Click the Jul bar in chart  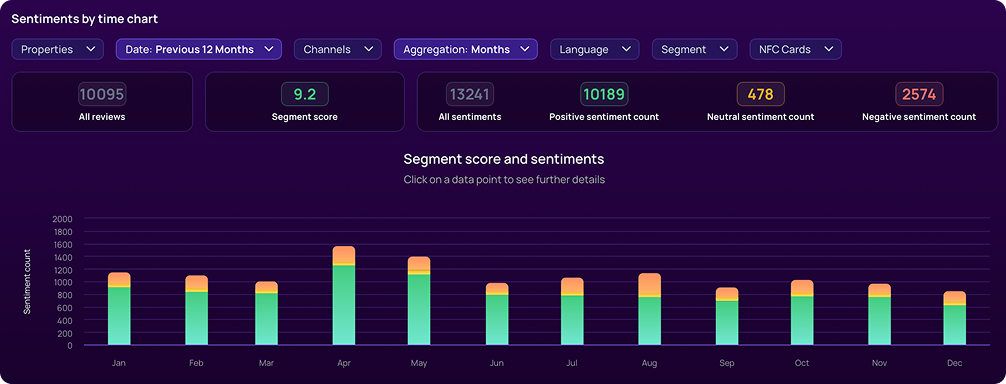572,312
